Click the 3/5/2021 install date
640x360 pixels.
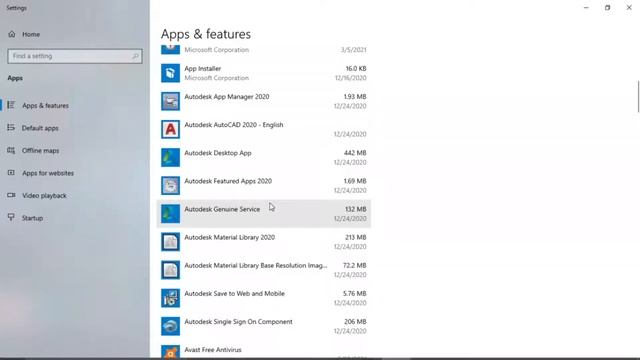[x=353, y=50]
